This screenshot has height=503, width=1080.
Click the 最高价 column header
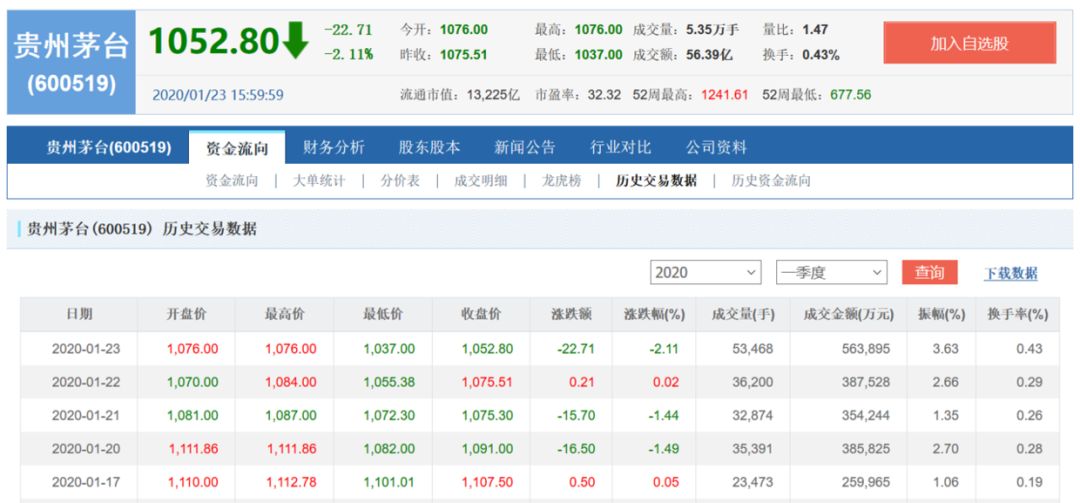[284, 314]
